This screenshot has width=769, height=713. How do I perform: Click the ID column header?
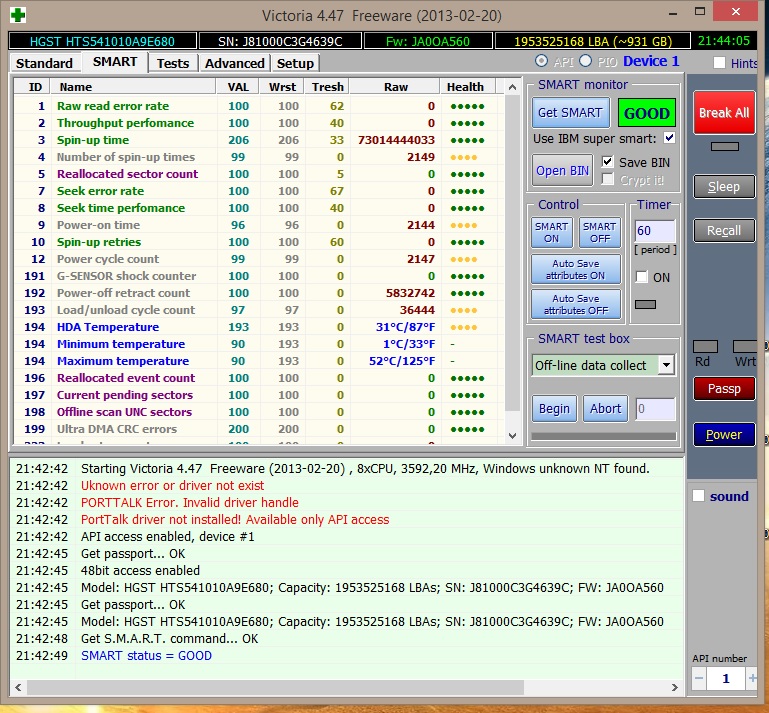point(34,87)
